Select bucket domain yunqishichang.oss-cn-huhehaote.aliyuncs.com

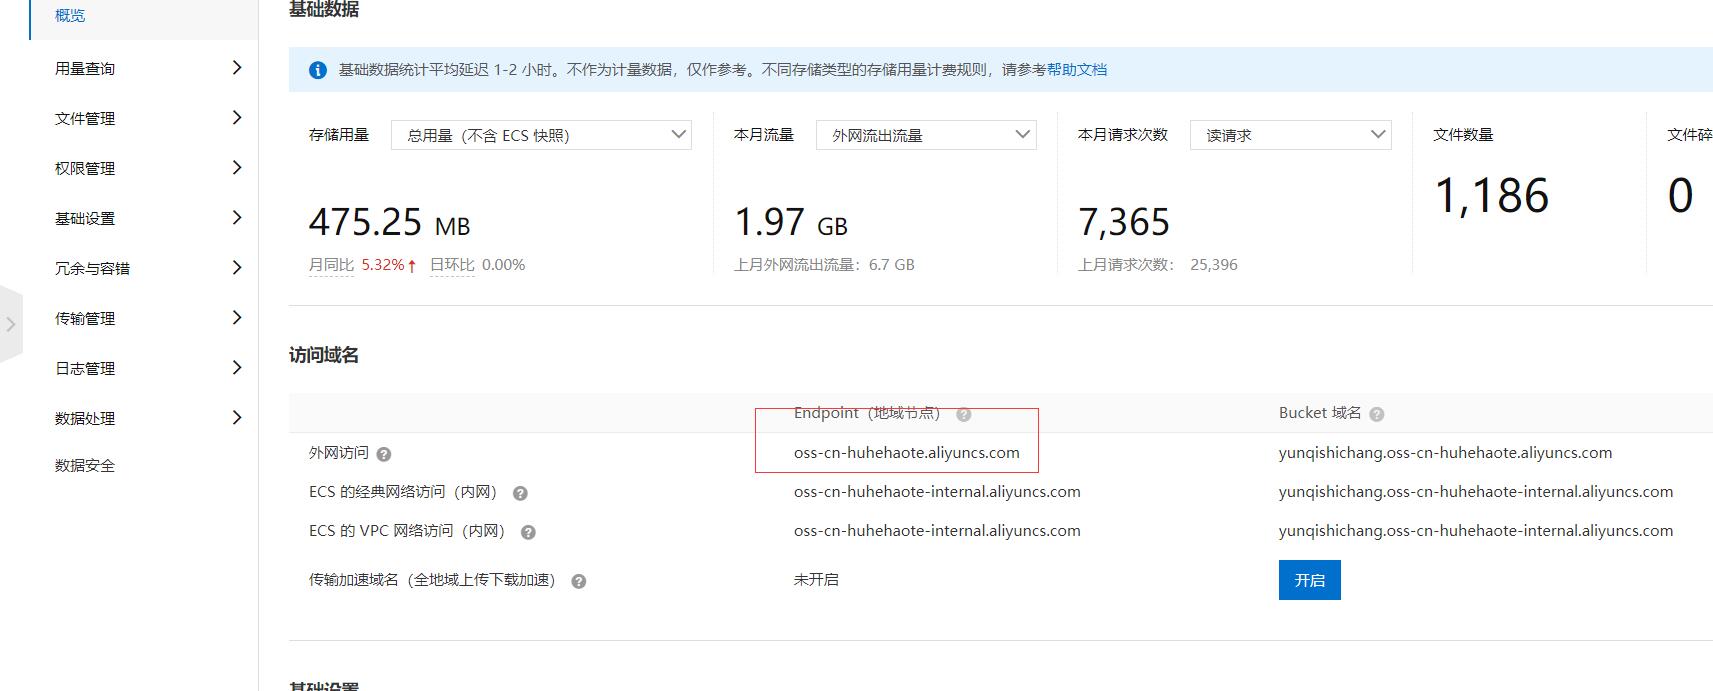coord(1445,453)
